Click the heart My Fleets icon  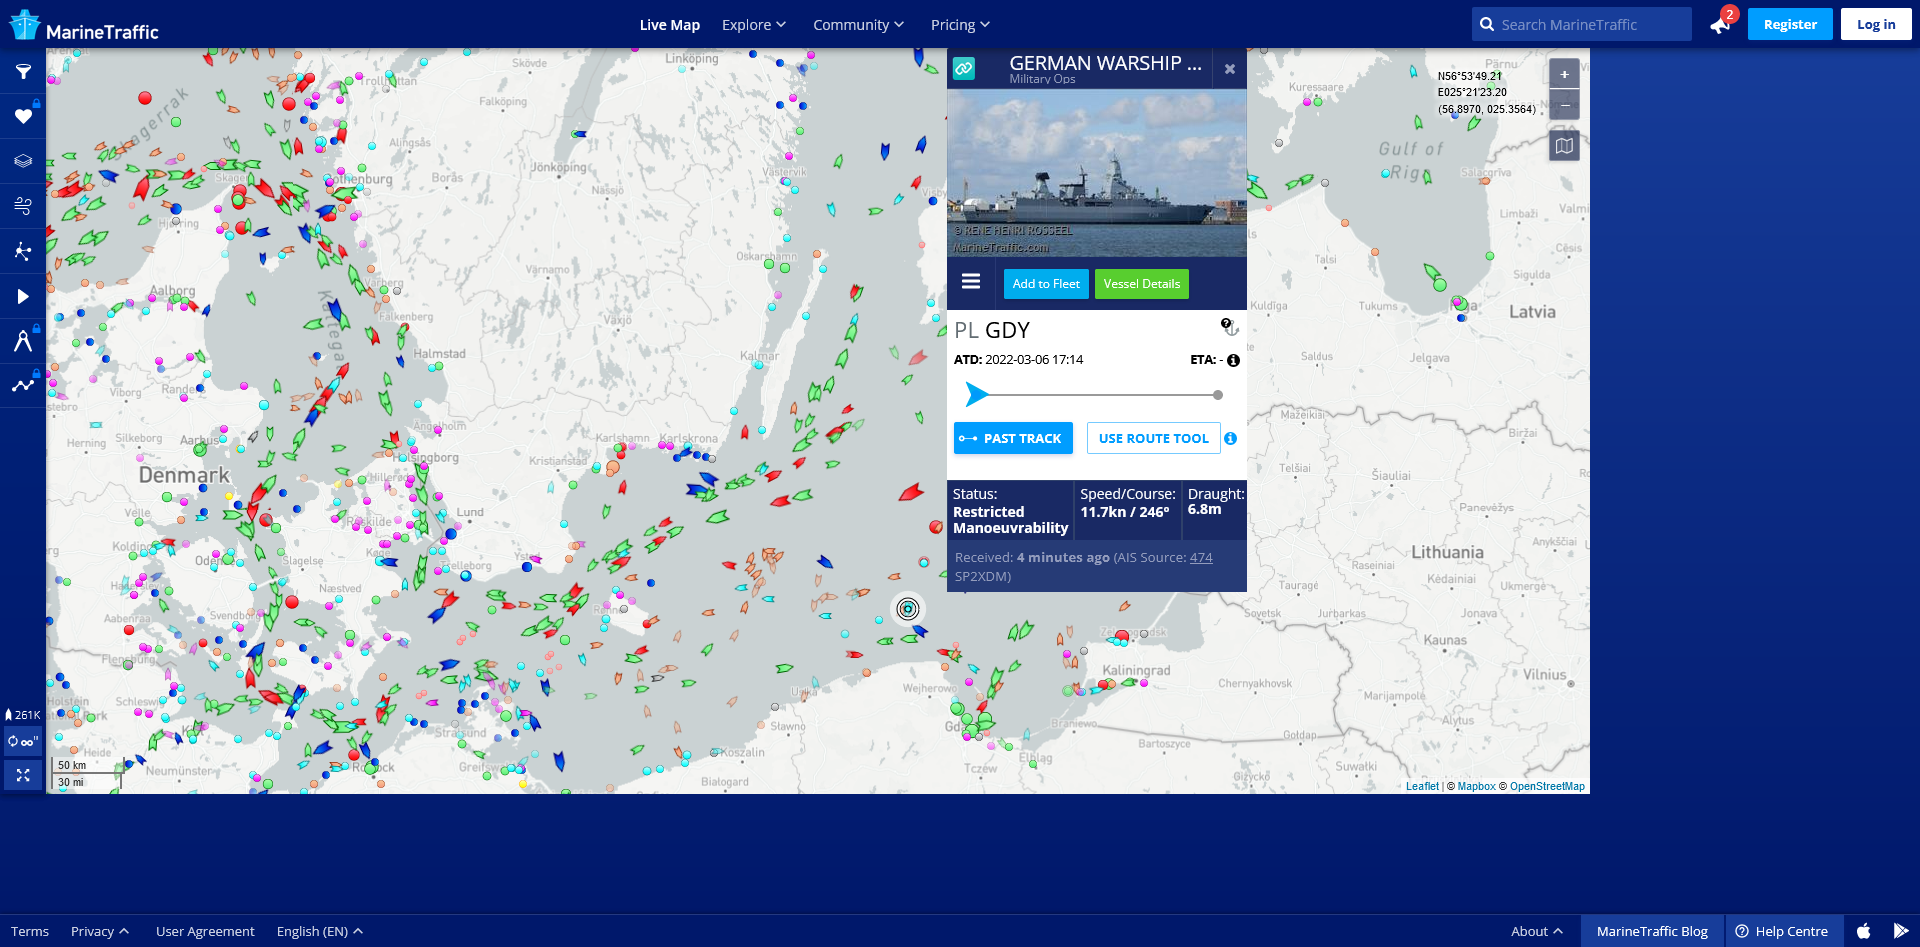click(23, 117)
